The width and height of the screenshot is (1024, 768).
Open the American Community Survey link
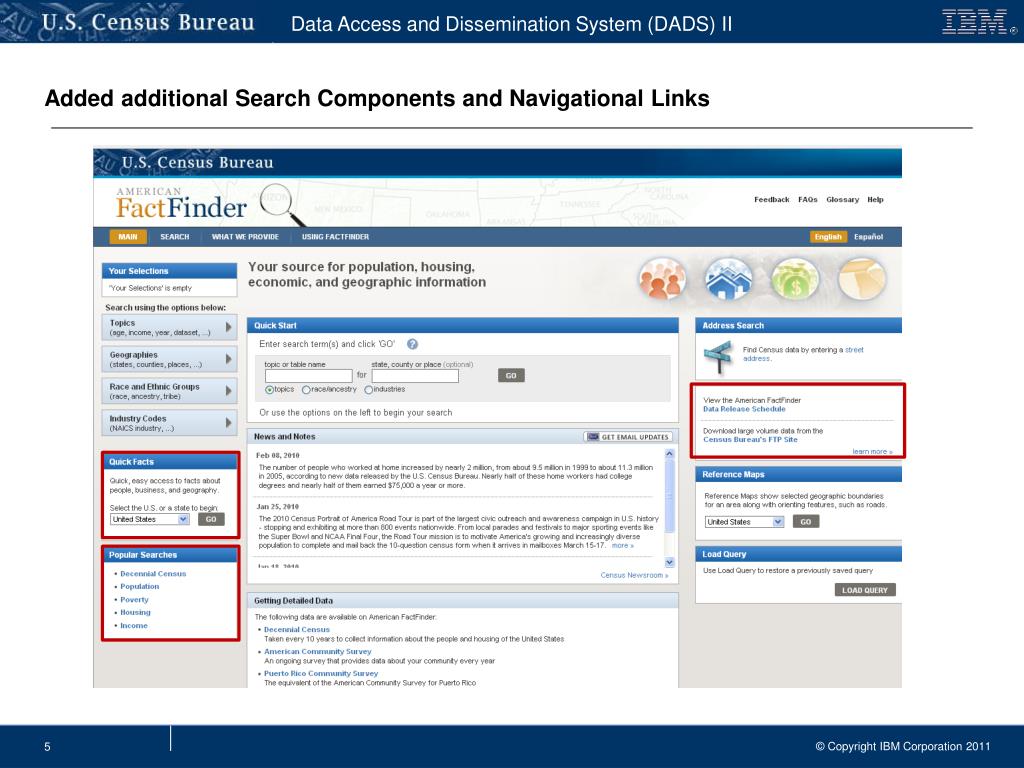point(317,652)
